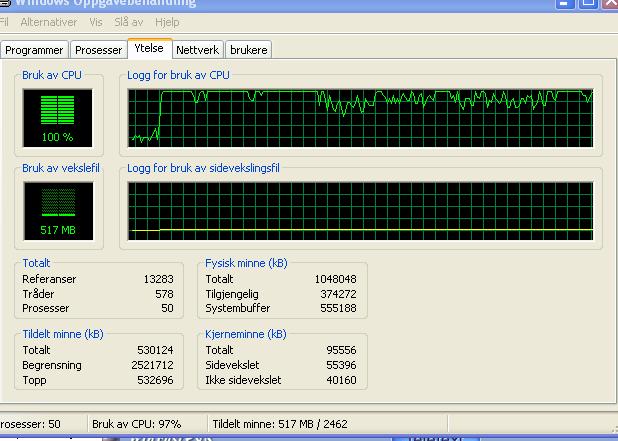Switch to the Programmer tab
Image resolution: width=618 pixels, height=441 pixels.
coord(34,50)
